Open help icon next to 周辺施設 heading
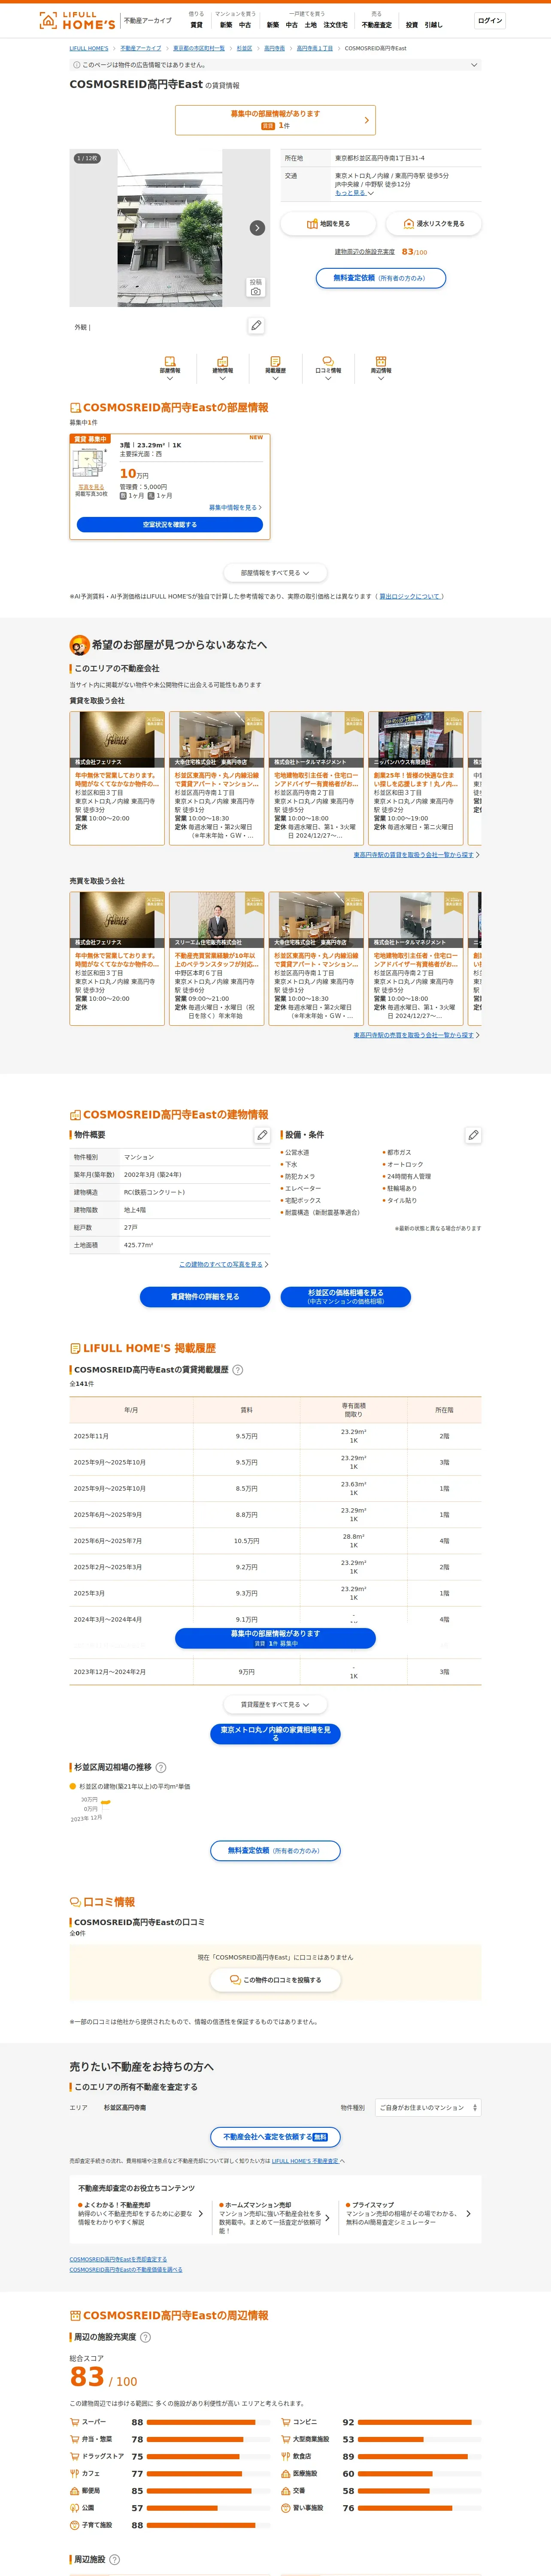The image size is (551, 2576). pyautogui.click(x=114, y=2559)
